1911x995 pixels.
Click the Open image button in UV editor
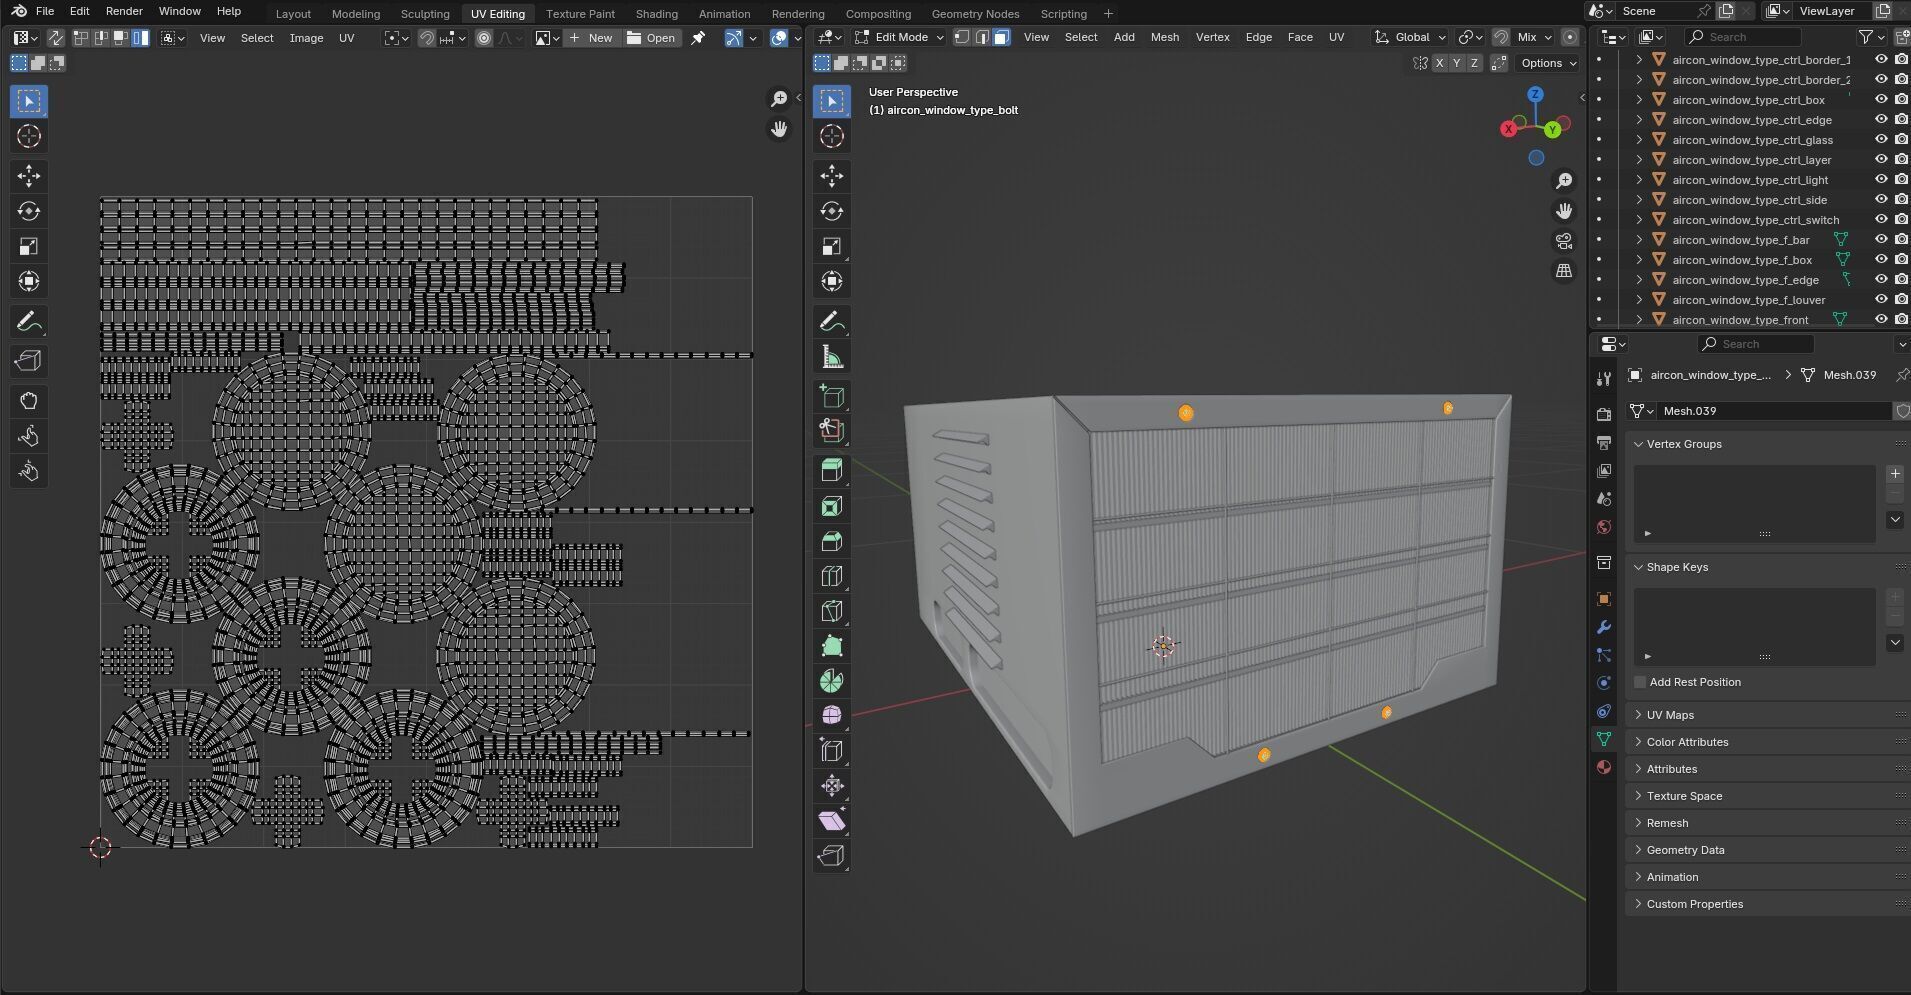pos(651,38)
